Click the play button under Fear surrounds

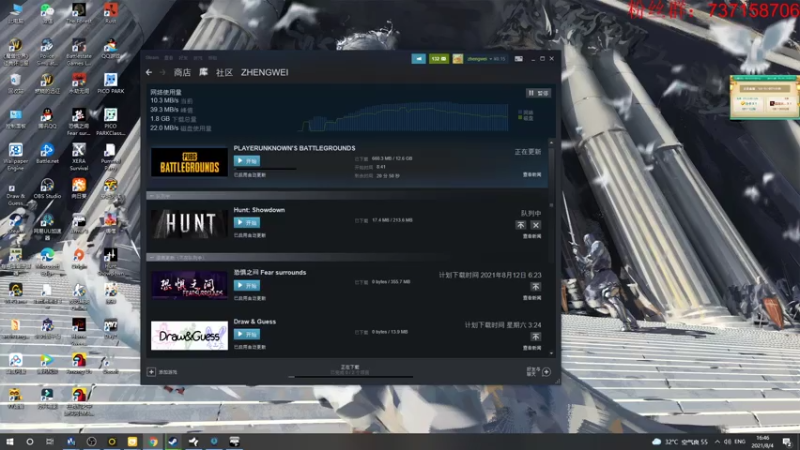tap(247, 285)
